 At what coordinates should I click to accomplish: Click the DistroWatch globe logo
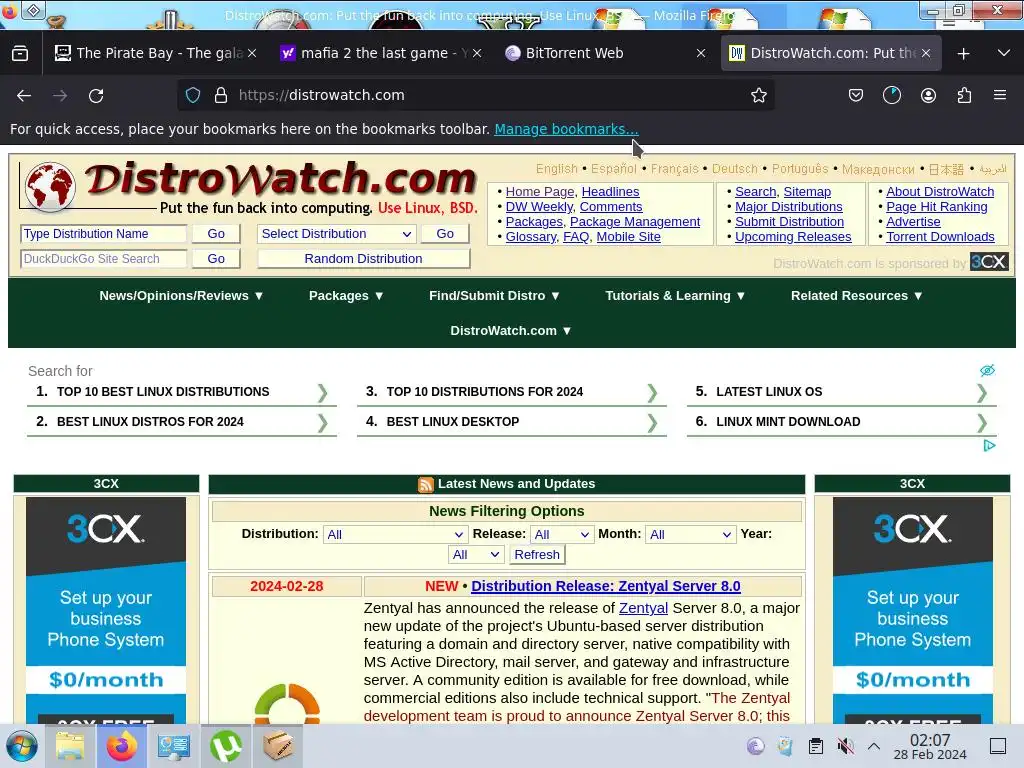point(50,187)
